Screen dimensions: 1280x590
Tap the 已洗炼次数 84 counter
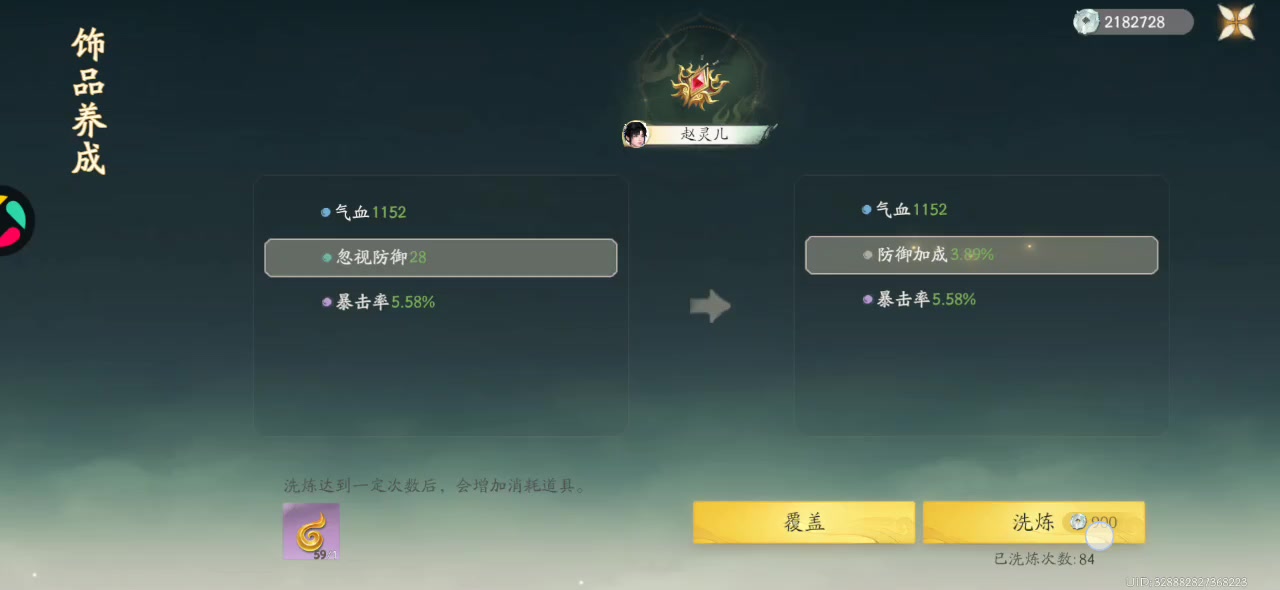click(1044, 559)
